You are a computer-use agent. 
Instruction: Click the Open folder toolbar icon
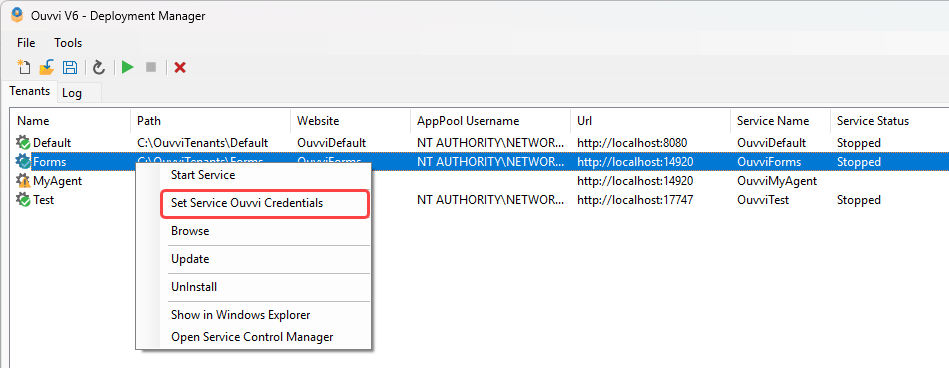click(x=47, y=67)
